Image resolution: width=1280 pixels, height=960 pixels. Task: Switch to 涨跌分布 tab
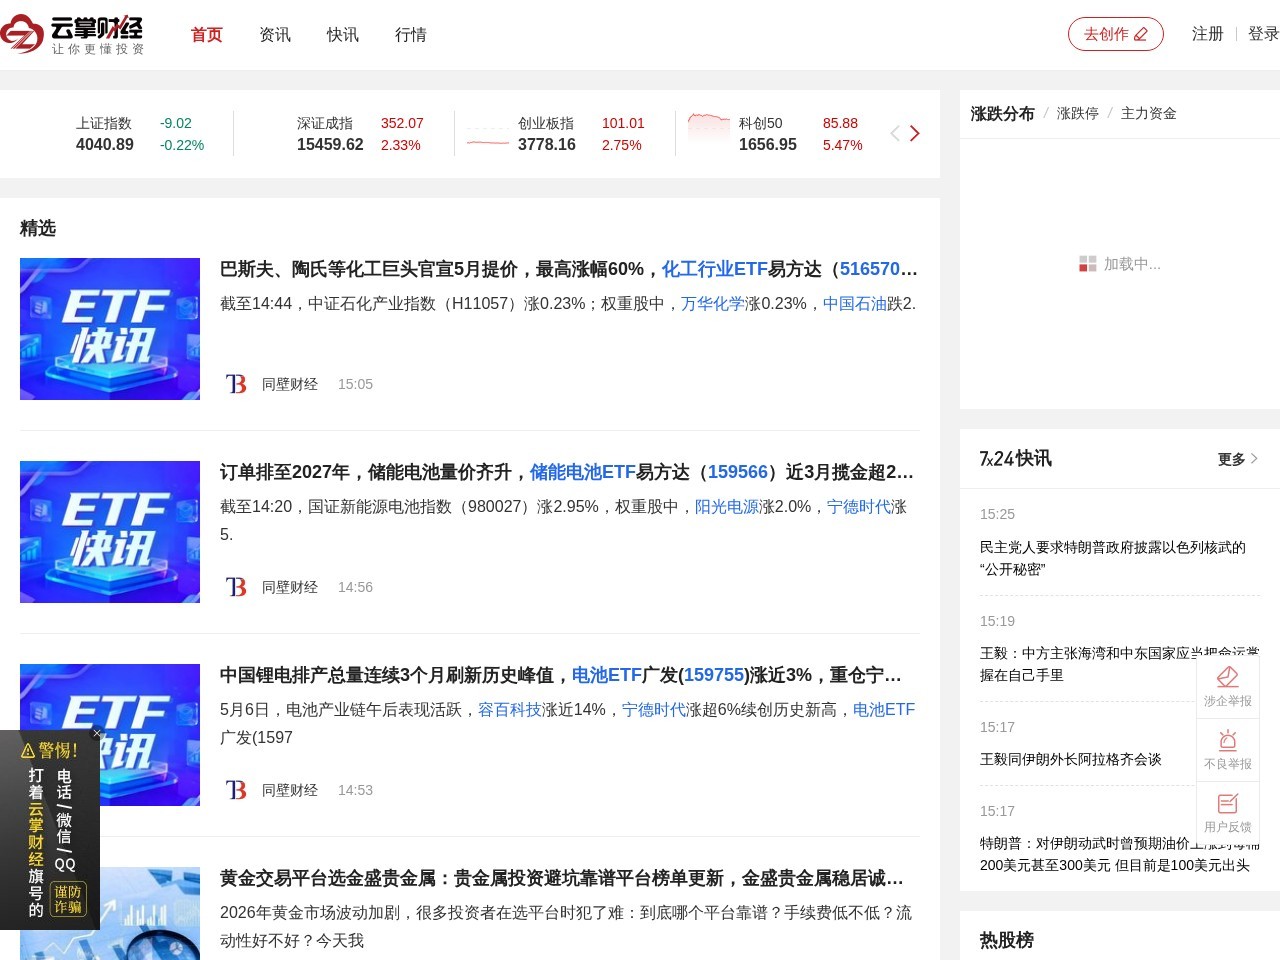pos(1002,114)
